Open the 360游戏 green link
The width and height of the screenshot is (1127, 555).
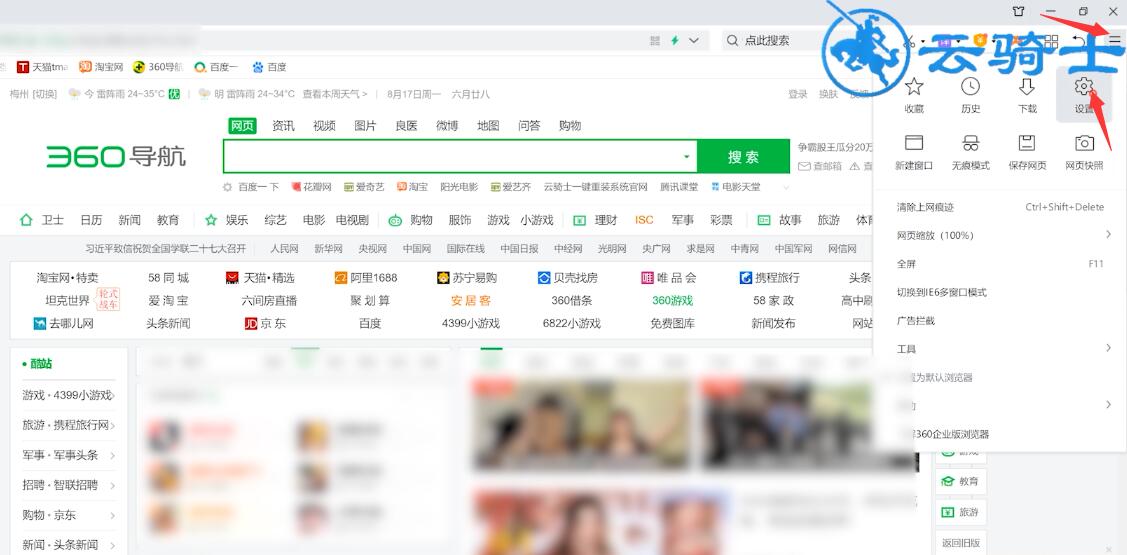pyautogui.click(x=673, y=301)
